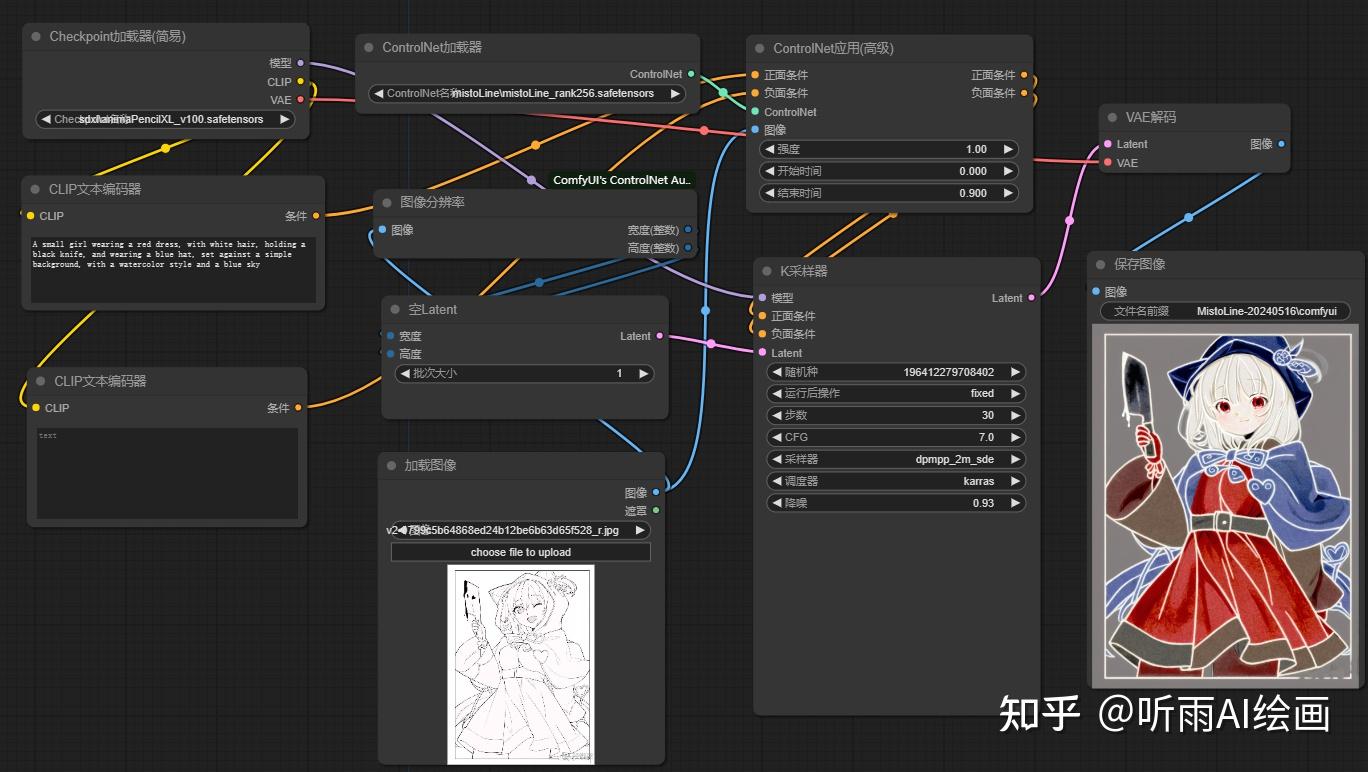Viewport: 1368px width, 772px height.
Task: Click the collapse dot on 图像分辨率 node
Action: [388, 201]
